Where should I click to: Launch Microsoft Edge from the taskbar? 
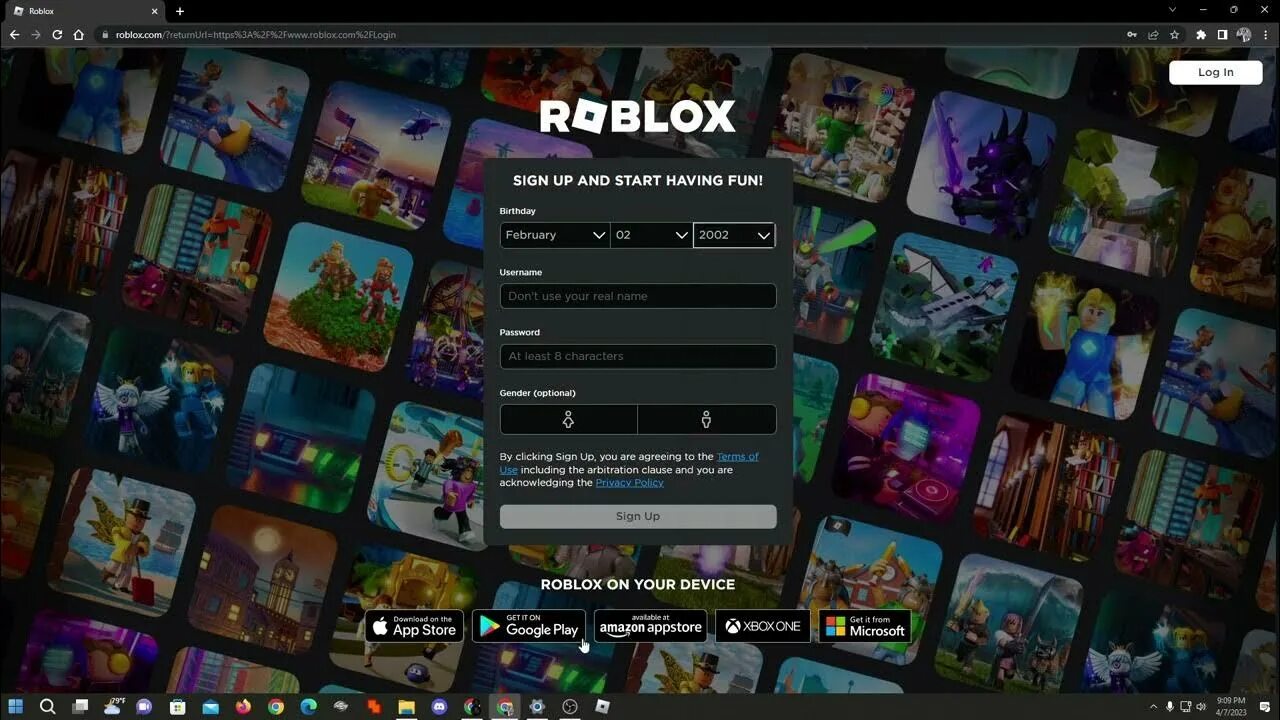tap(308, 707)
